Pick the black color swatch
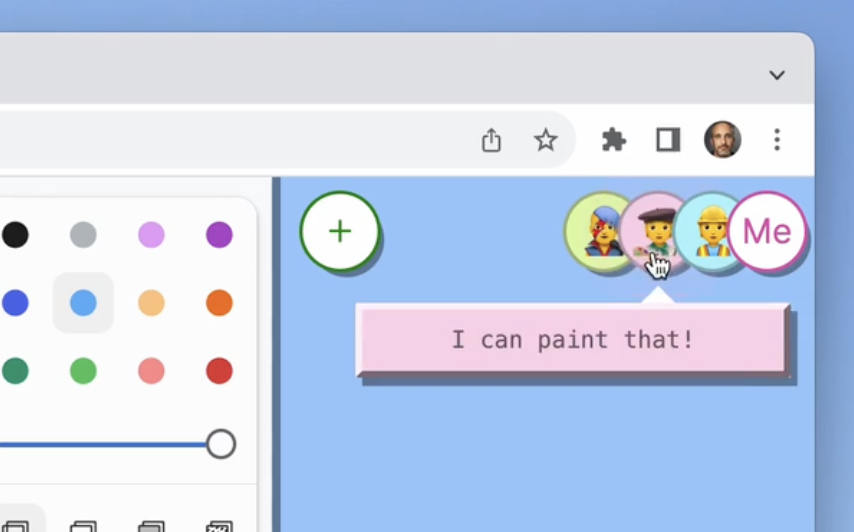The width and height of the screenshot is (854, 532). (15, 235)
